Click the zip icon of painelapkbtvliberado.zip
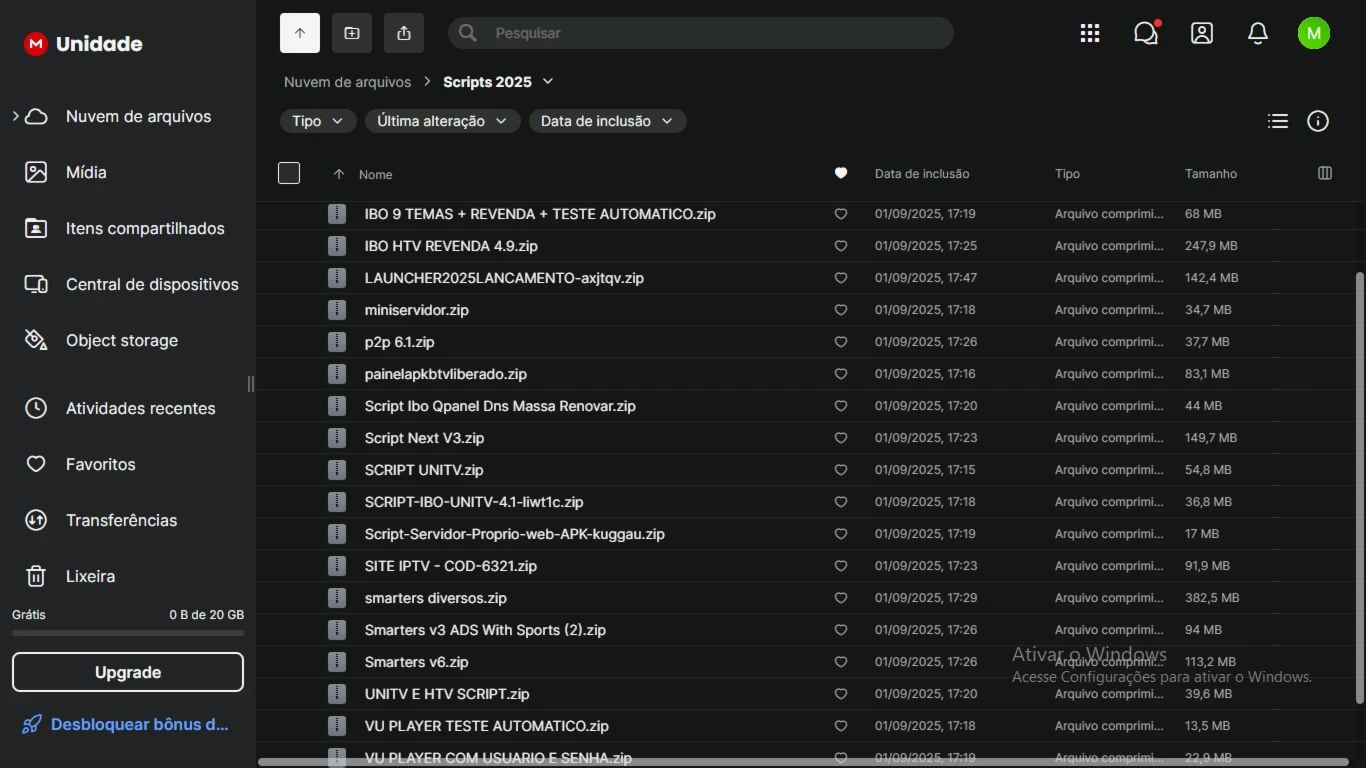1366x768 pixels. (x=337, y=374)
